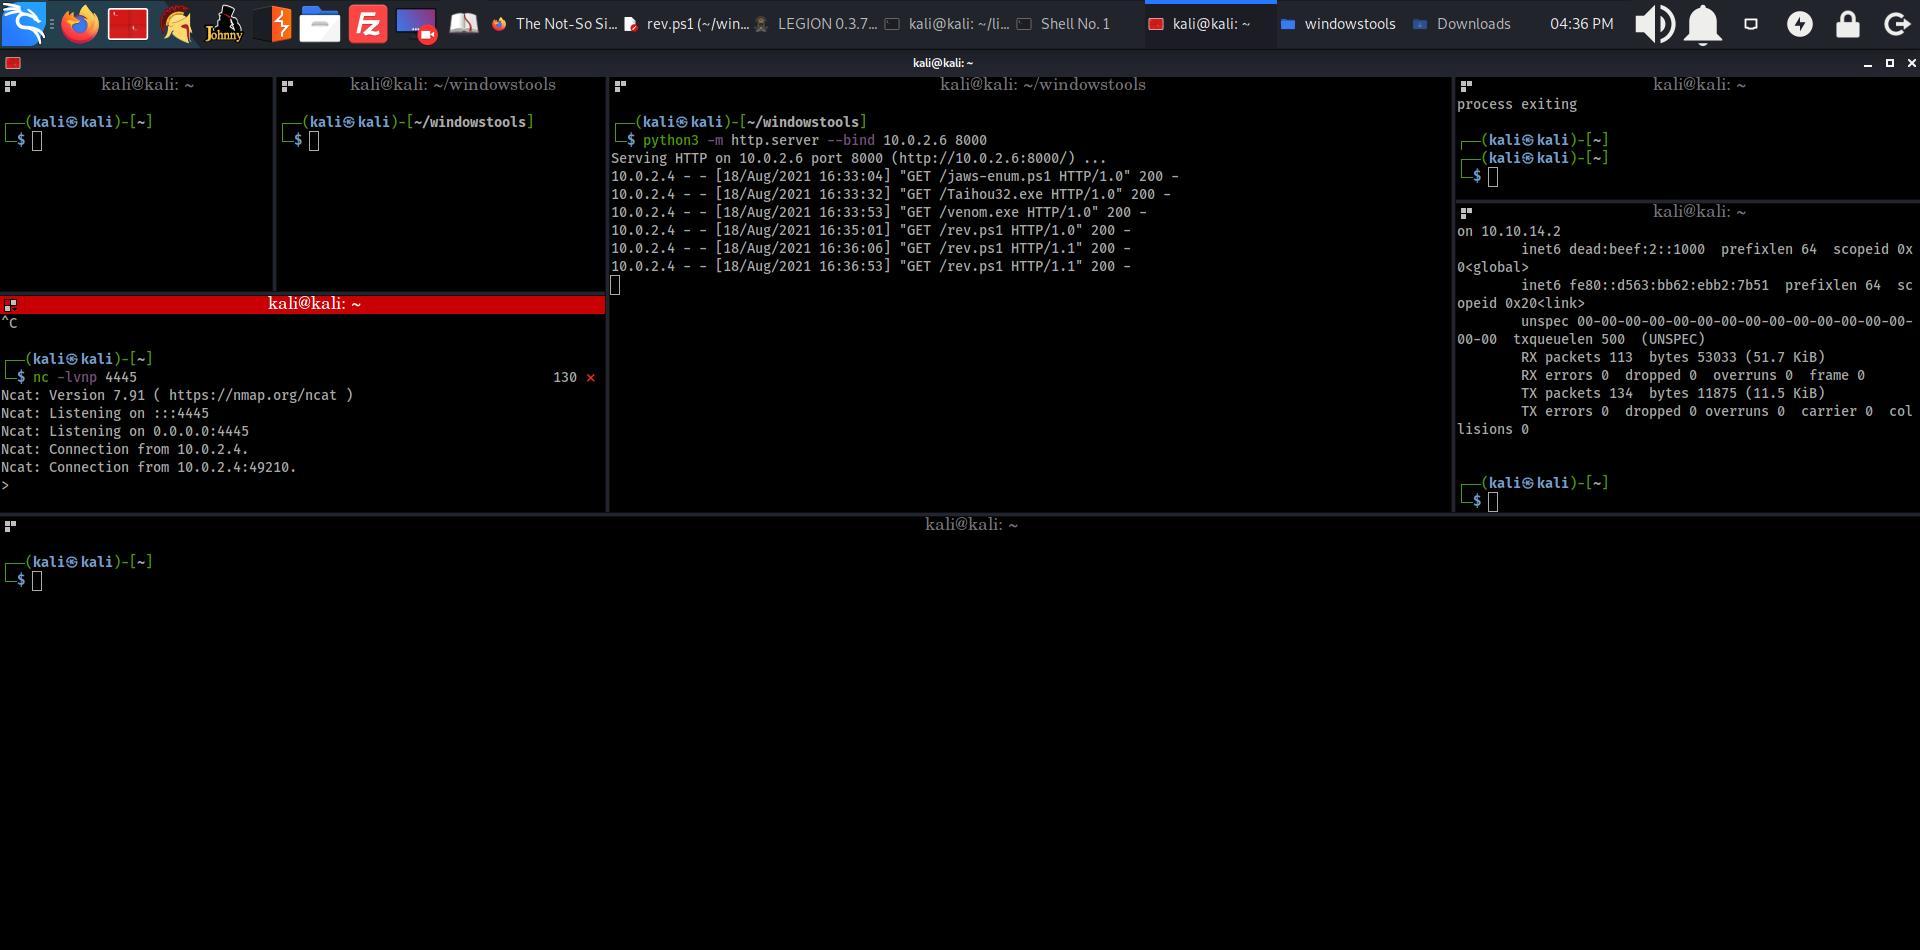This screenshot has width=1920, height=950.
Task: Switch to The Not-So Si... Firefox window
Action: tap(555, 24)
